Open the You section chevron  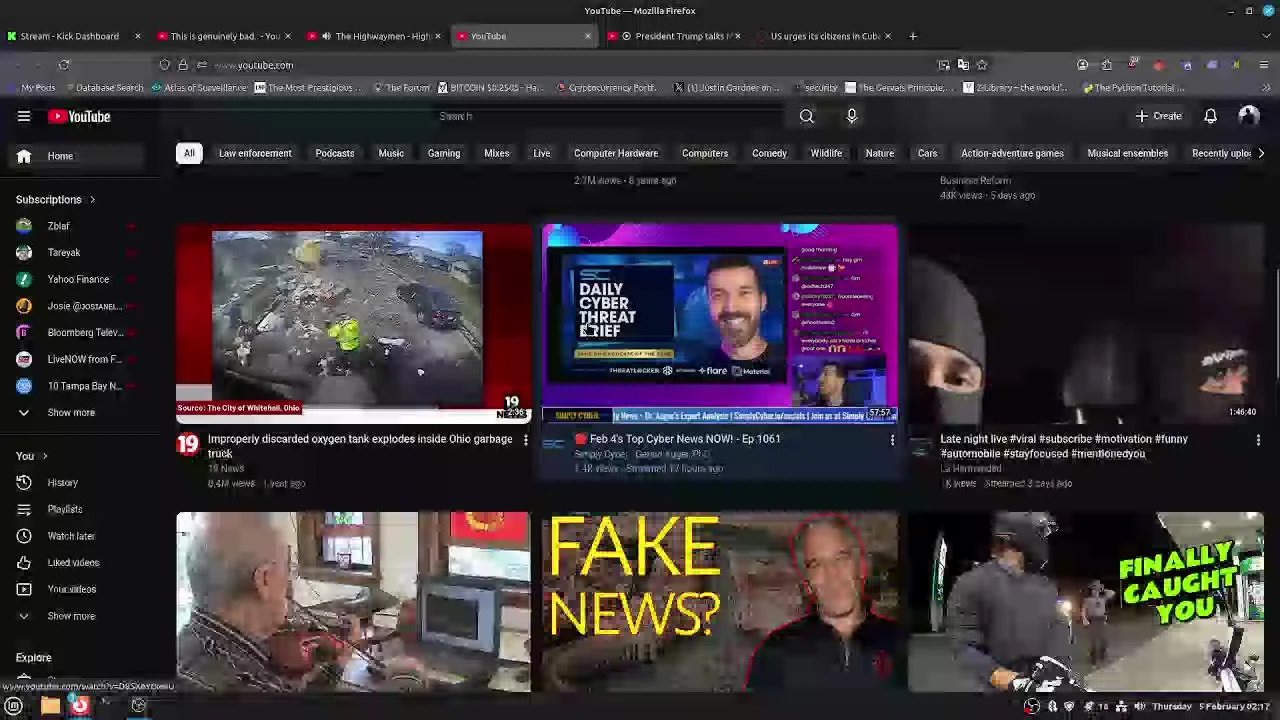click(x=45, y=456)
